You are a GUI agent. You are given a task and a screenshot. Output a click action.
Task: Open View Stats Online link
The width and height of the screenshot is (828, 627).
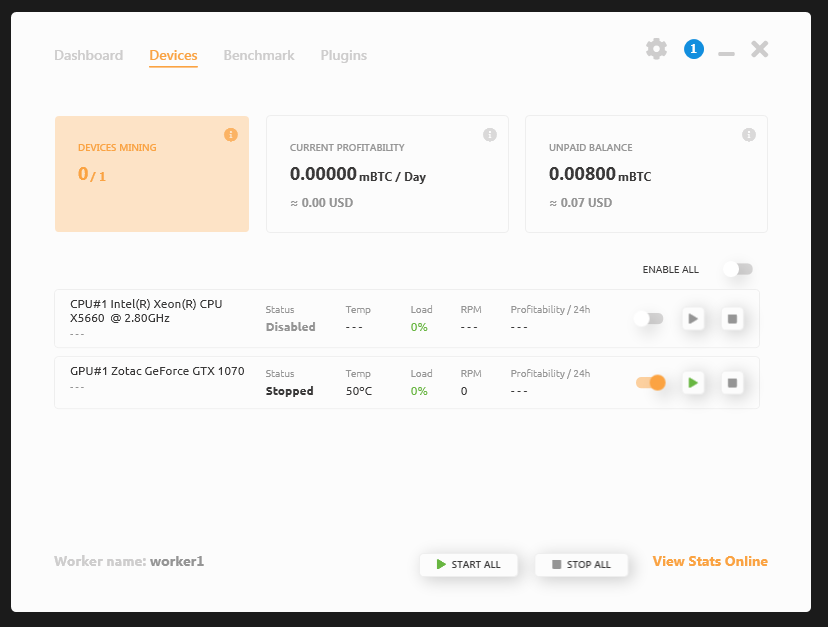click(710, 561)
